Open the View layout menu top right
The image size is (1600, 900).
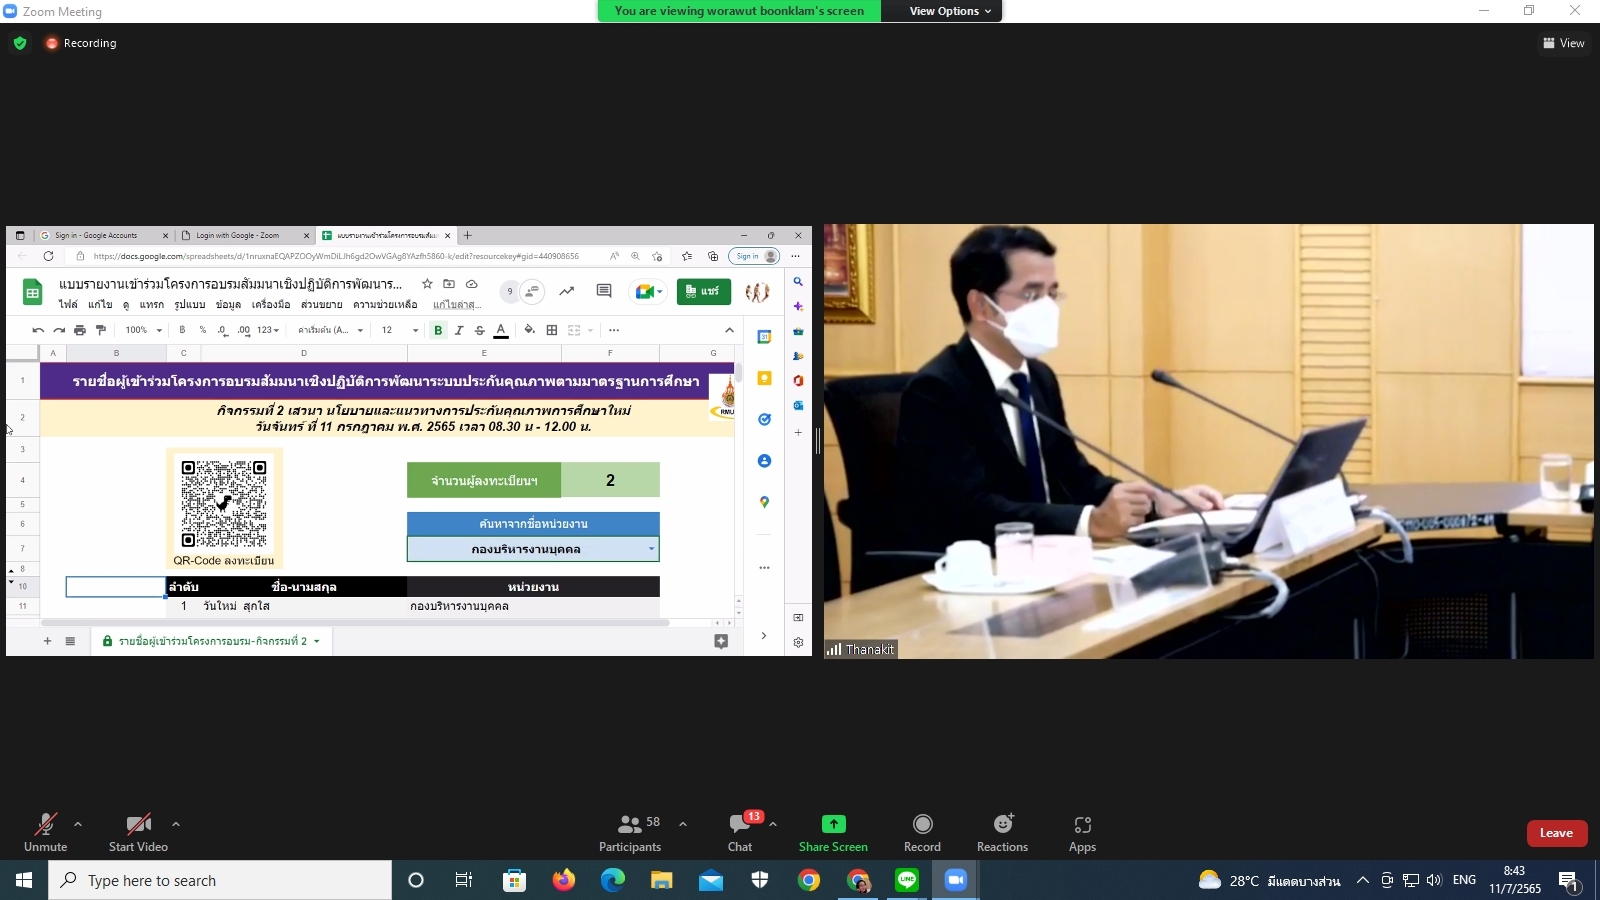(x=1564, y=43)
